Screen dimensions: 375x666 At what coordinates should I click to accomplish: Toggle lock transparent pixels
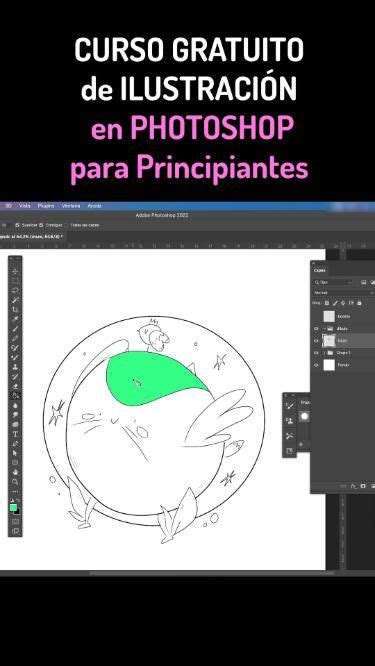(327, 303)
